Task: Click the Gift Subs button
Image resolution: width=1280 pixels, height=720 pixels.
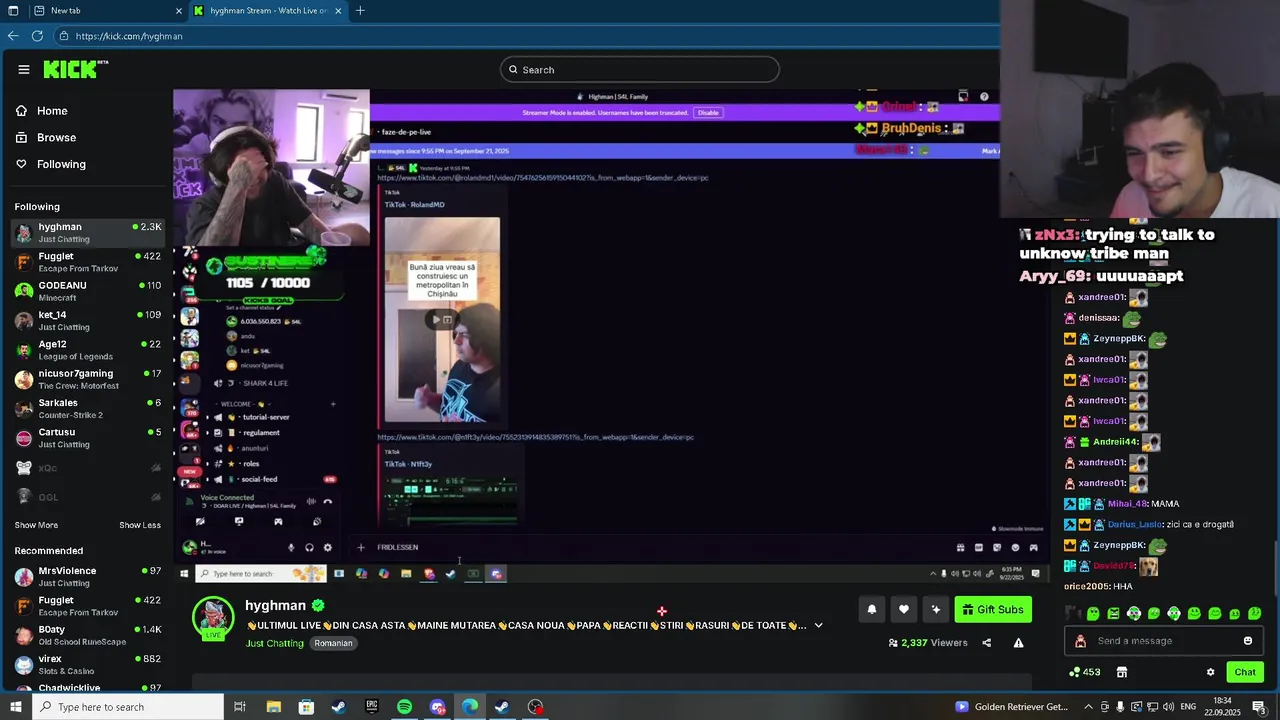Action: pos(993,610)
